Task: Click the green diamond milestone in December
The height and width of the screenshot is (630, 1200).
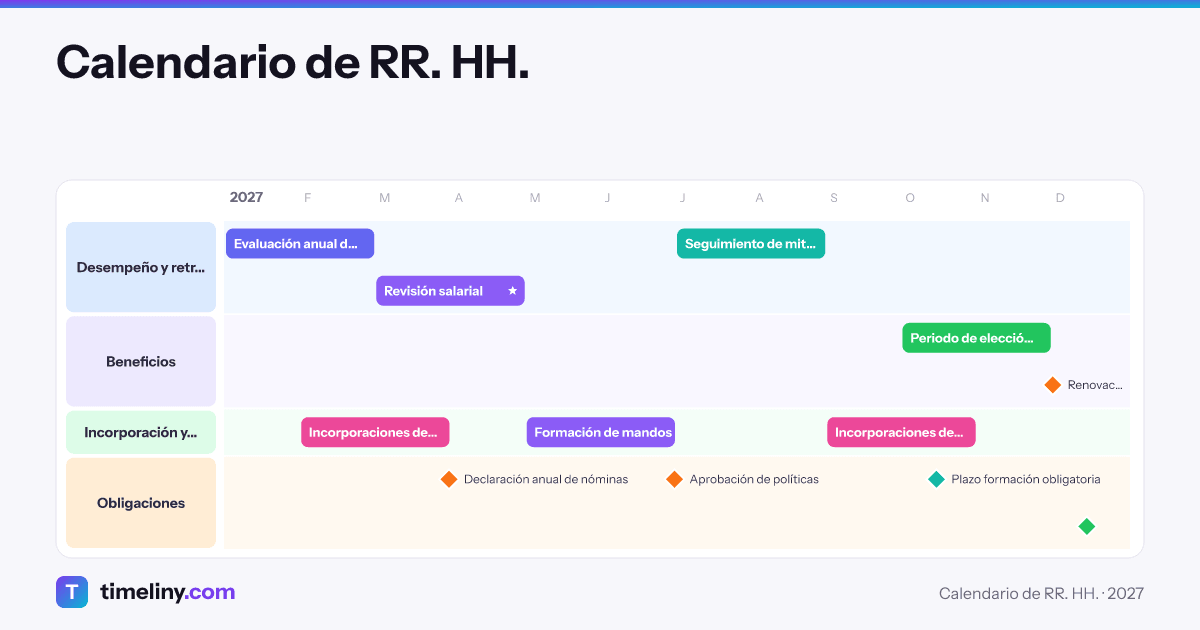Action: click(x=1087, y=526)
